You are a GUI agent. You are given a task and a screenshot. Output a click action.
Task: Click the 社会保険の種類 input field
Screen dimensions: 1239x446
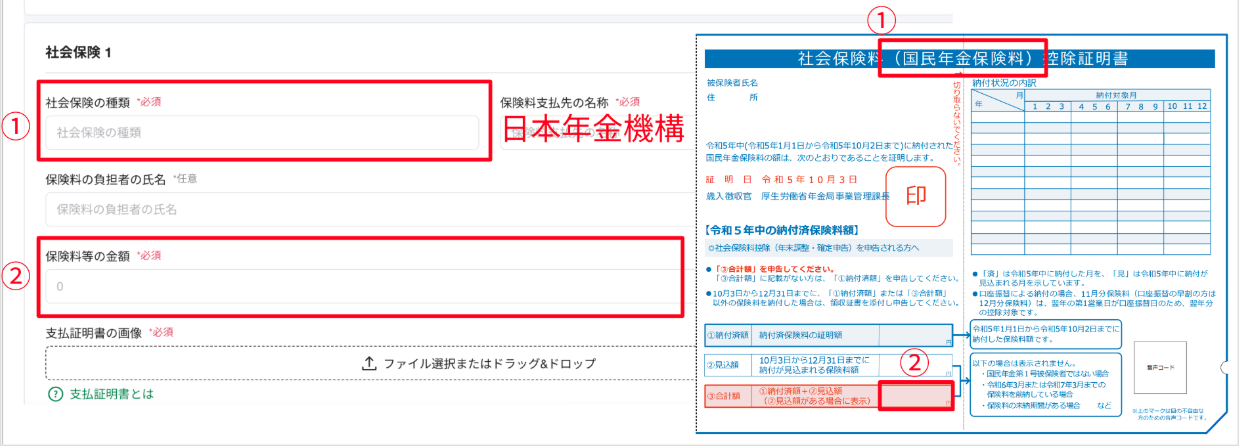click(262, 132)
